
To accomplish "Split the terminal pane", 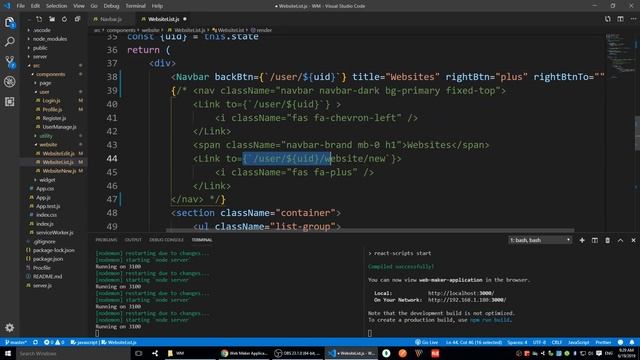I will point(595,240).
